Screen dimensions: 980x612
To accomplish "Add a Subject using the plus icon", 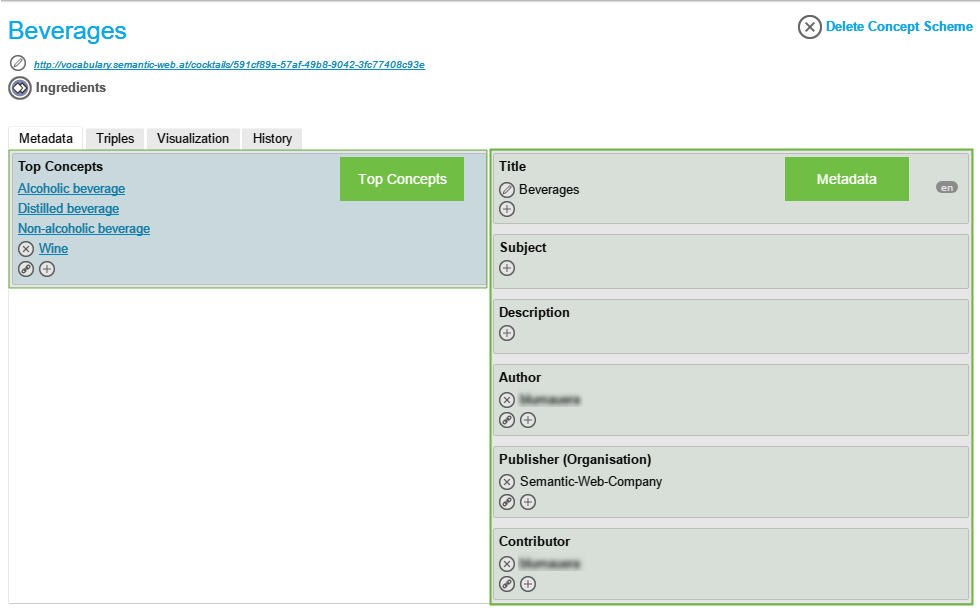I will coord(507,268).
